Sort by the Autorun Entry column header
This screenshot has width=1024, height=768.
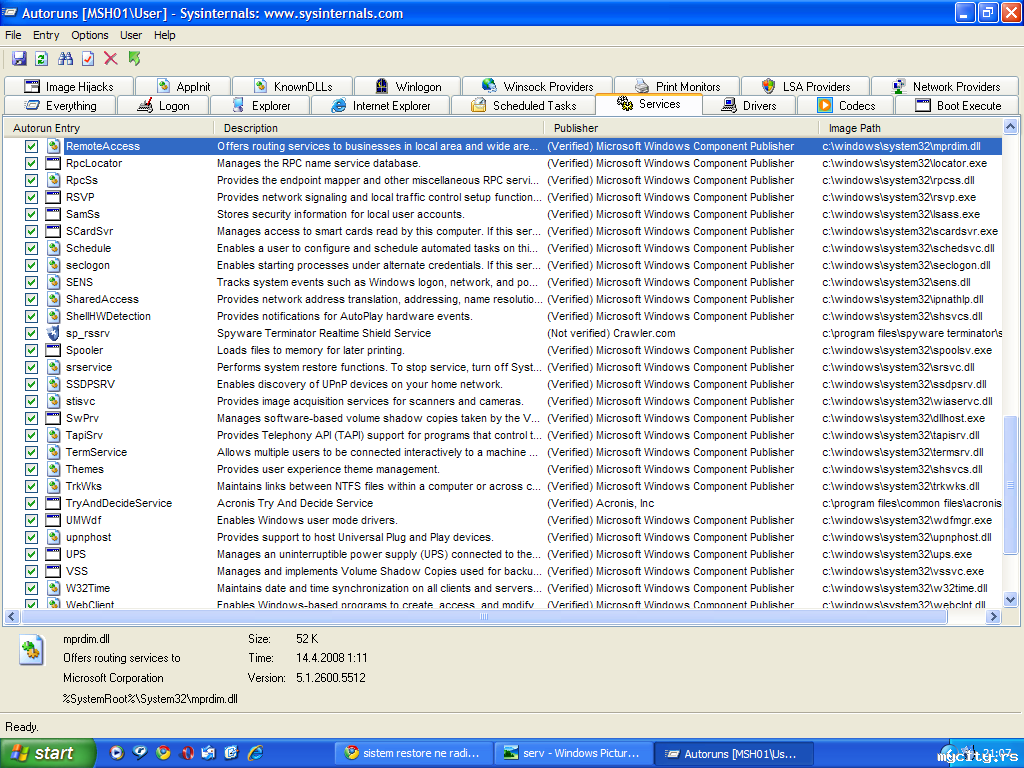108,128
